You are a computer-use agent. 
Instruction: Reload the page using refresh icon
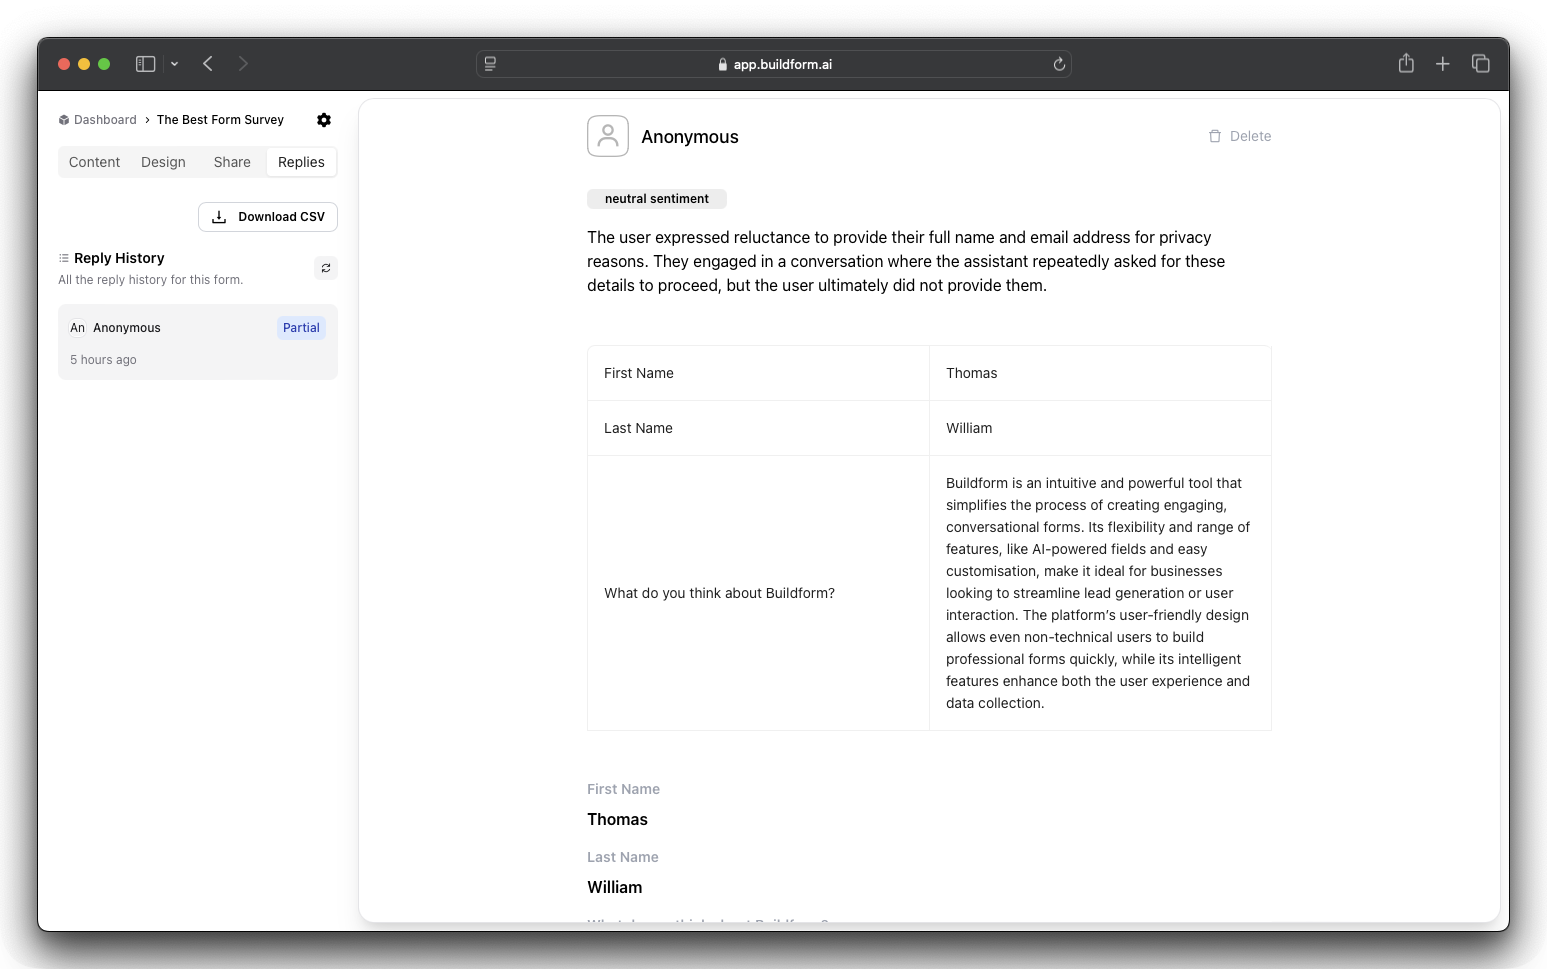(1059, 64)
